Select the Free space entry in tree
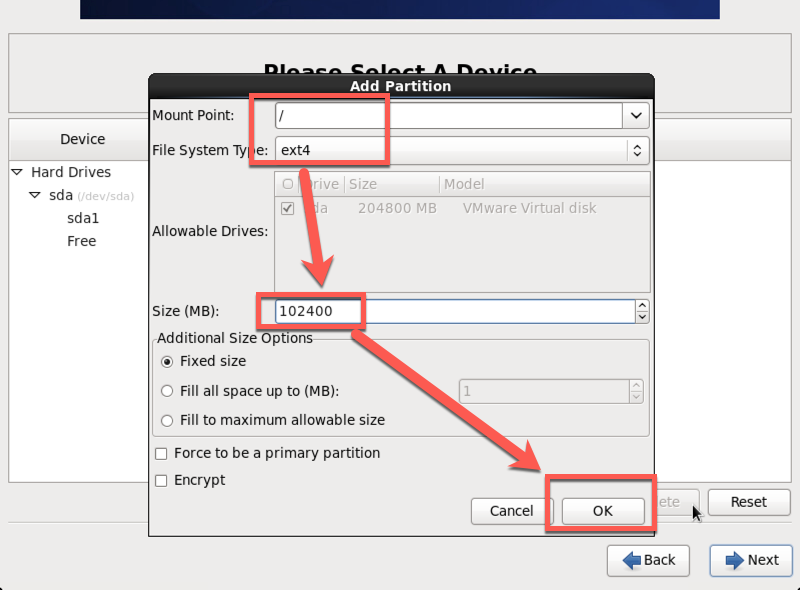 (82, 241)
